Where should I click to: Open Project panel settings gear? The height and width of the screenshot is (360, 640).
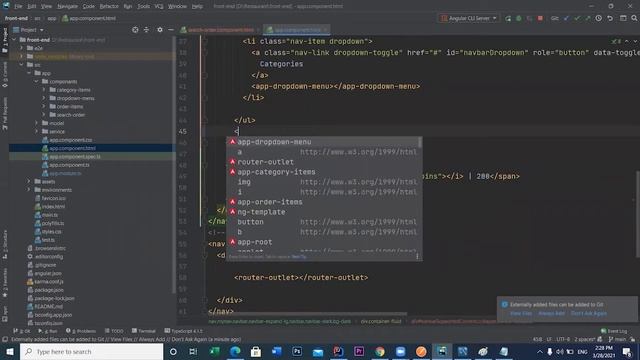(x=160, y=30)
